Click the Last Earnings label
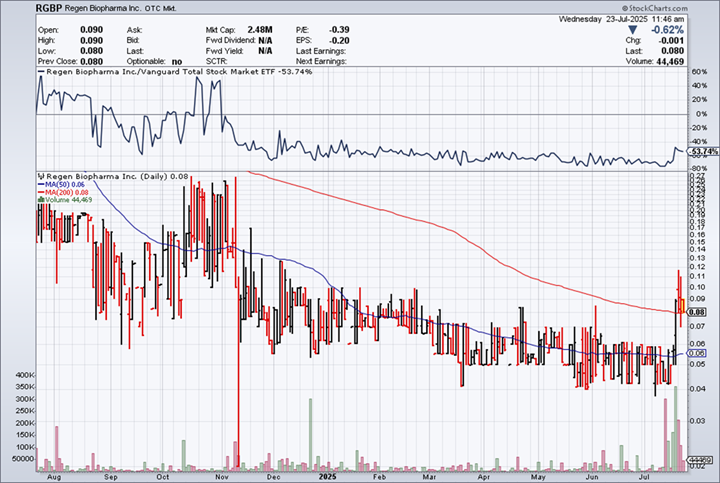Viewport: 720px width, 483px height. tap(321, 51)
